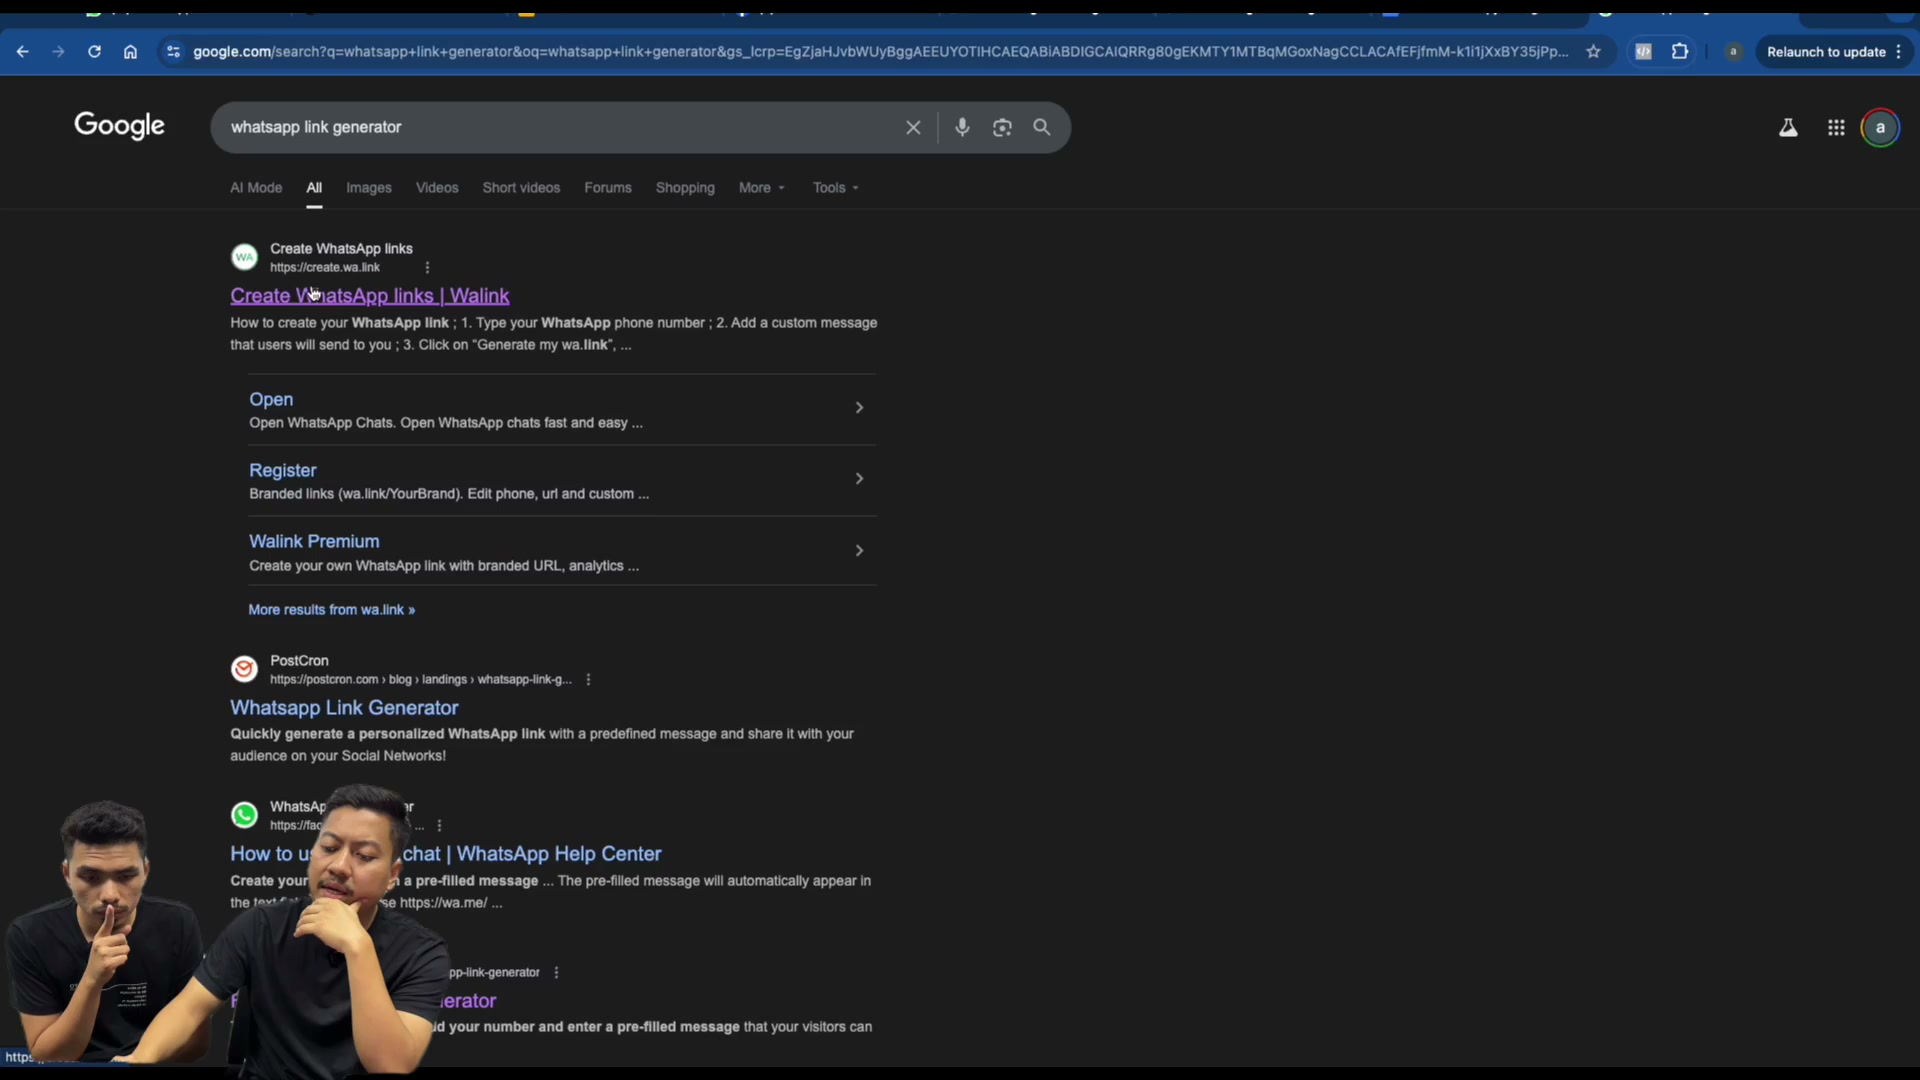Click More results from wa.link
The image size is (1920, 1080).
[x=331, y=610]
